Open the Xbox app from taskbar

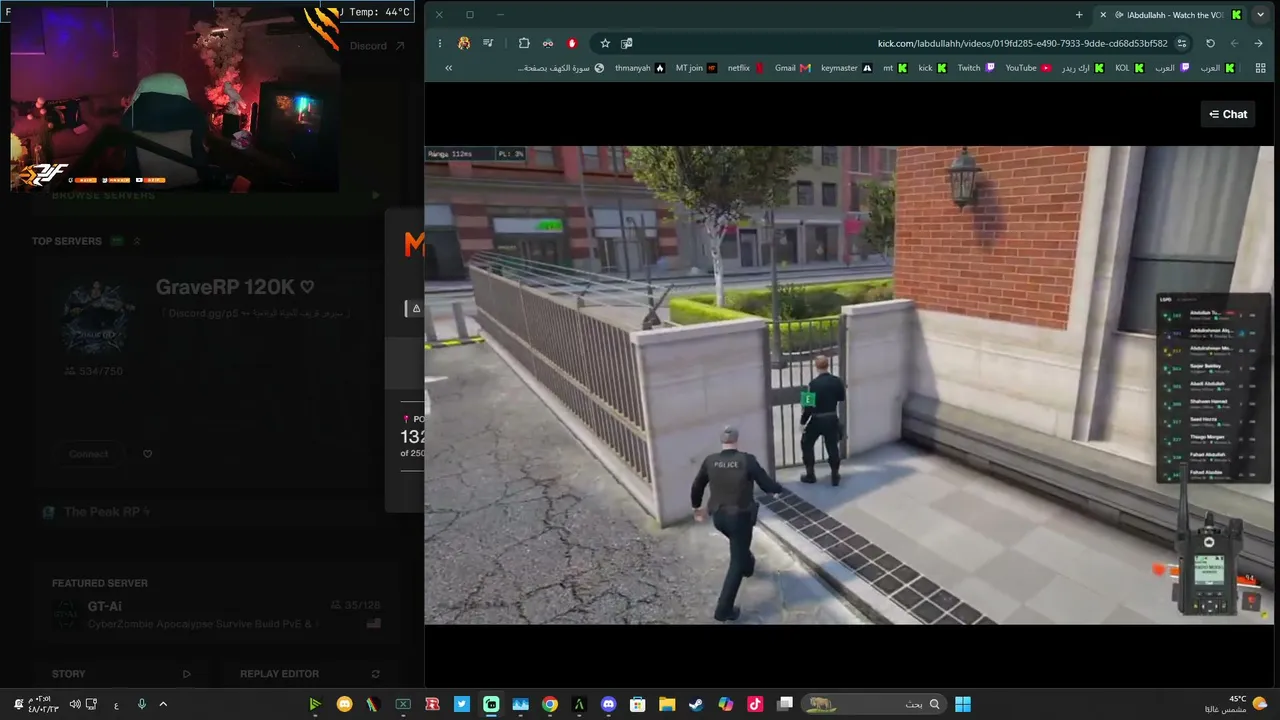403,704
